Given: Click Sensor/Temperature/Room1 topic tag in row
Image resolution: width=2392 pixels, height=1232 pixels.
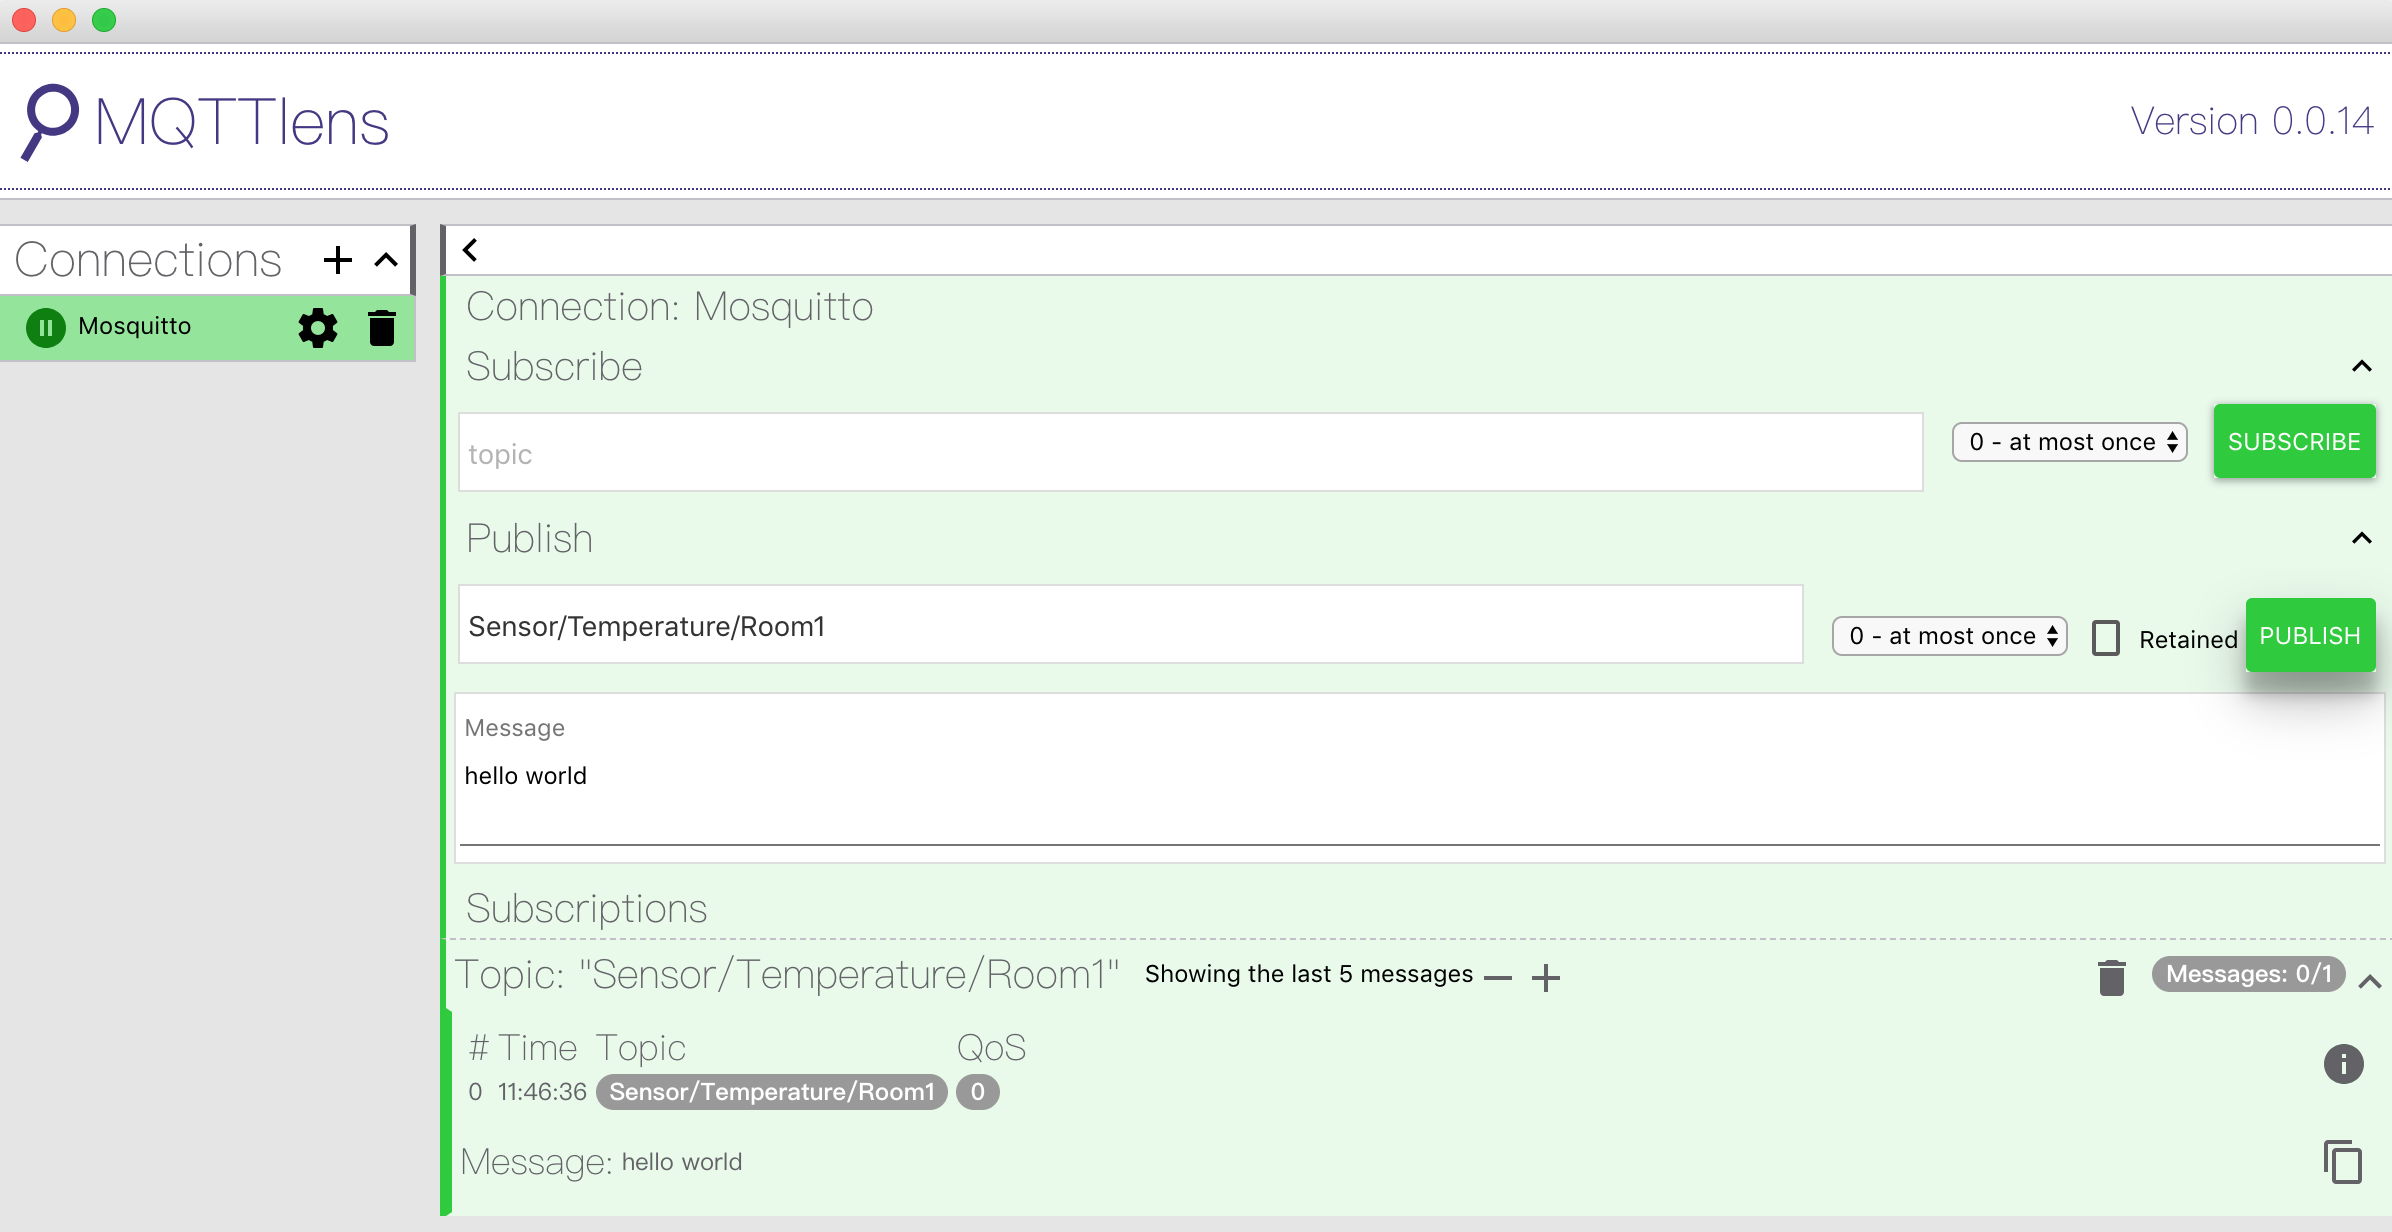Looking at the screenshot, I should click(x=772, y=1092).
